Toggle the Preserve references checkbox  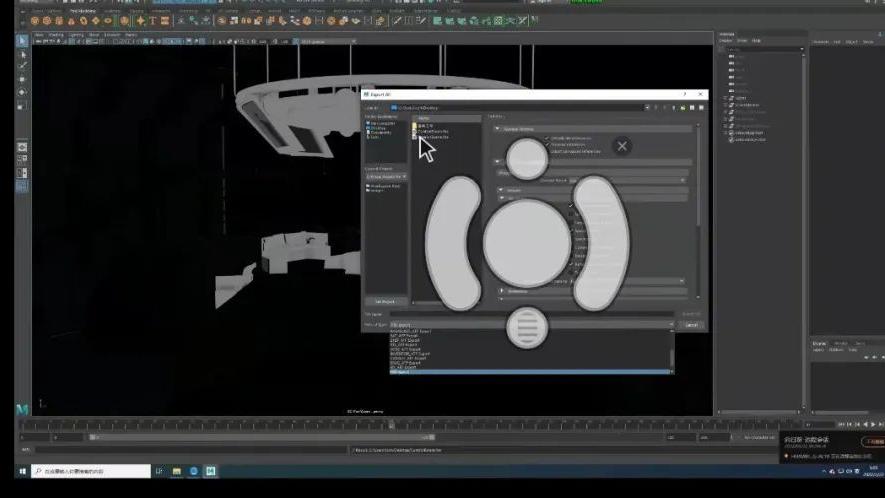coord(547,144)
